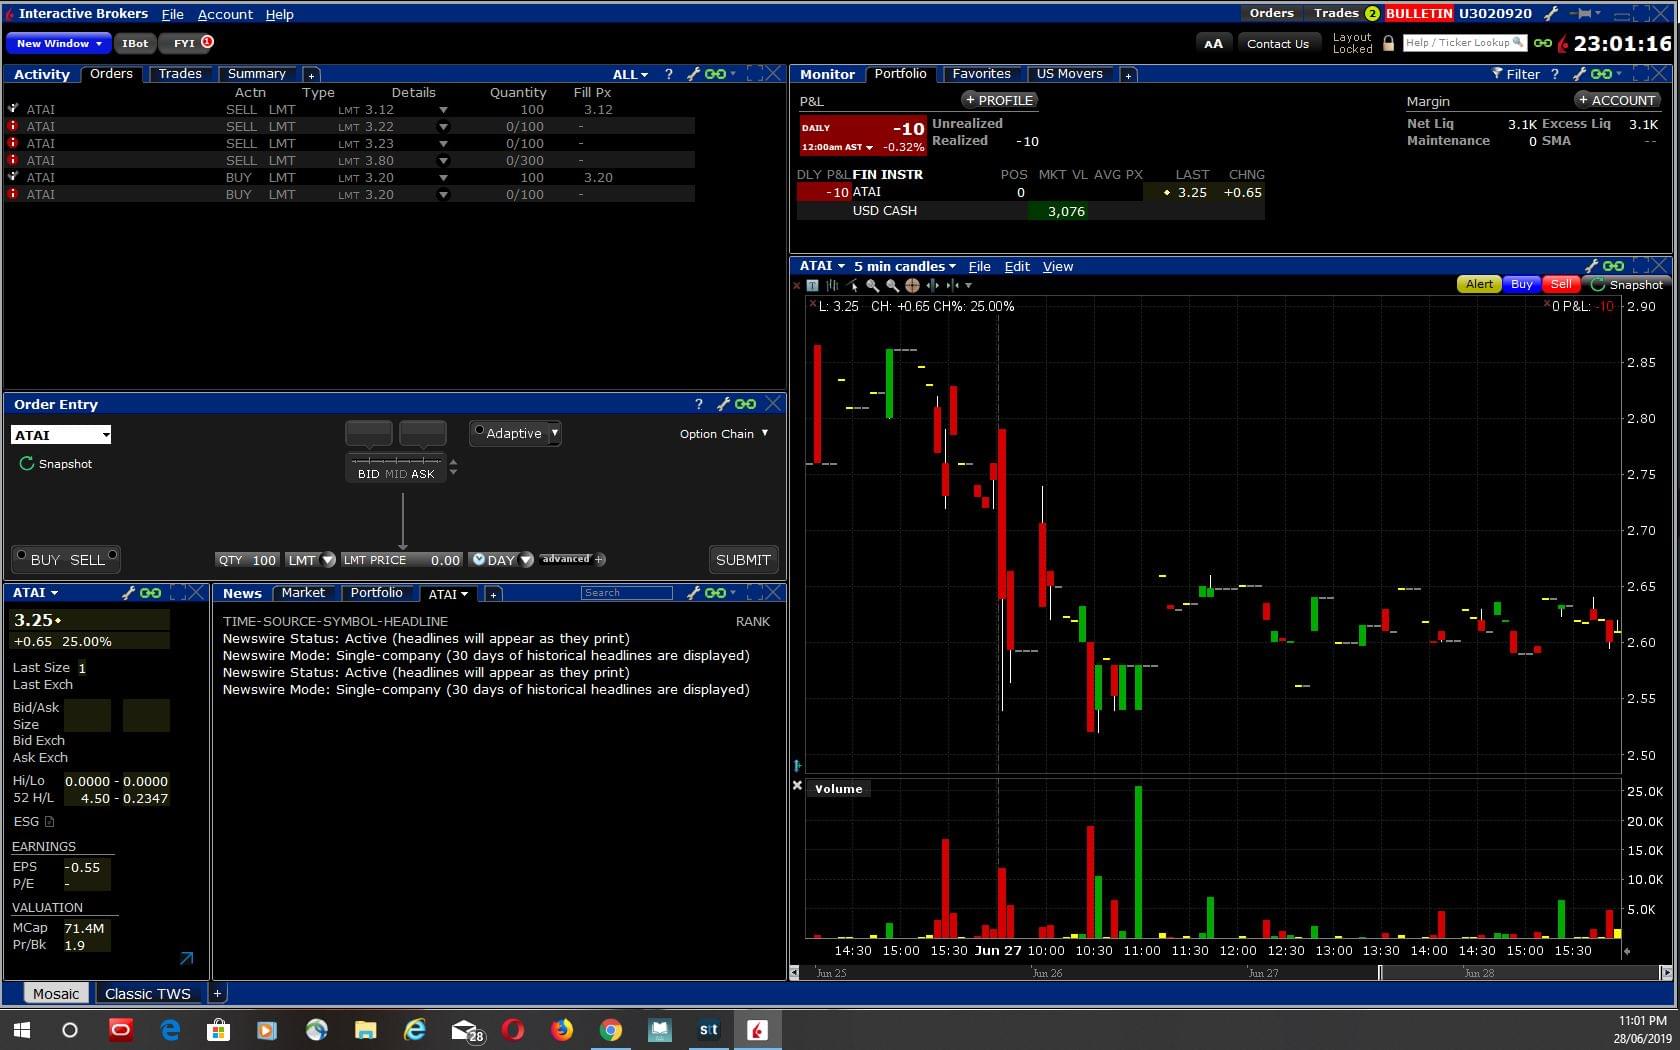Open Activity panel configuration wrench
The image size is (1680, 1050).
coord(693,74)
